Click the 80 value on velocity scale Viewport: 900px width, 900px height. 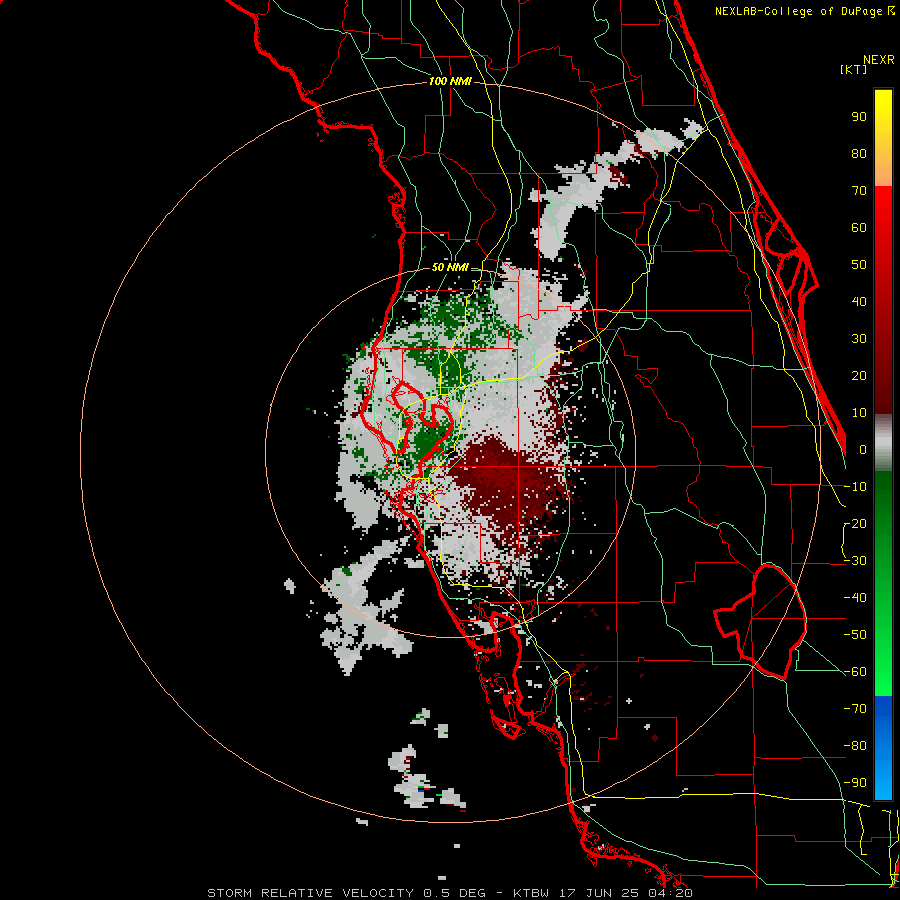click(x=859, y=153)
